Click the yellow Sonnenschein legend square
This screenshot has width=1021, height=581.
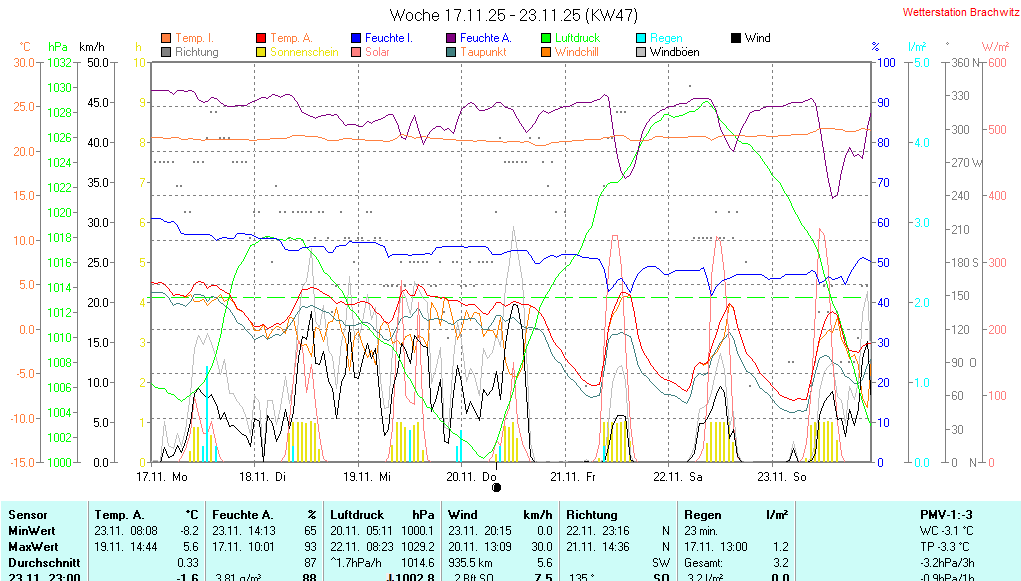click(261, 52)
